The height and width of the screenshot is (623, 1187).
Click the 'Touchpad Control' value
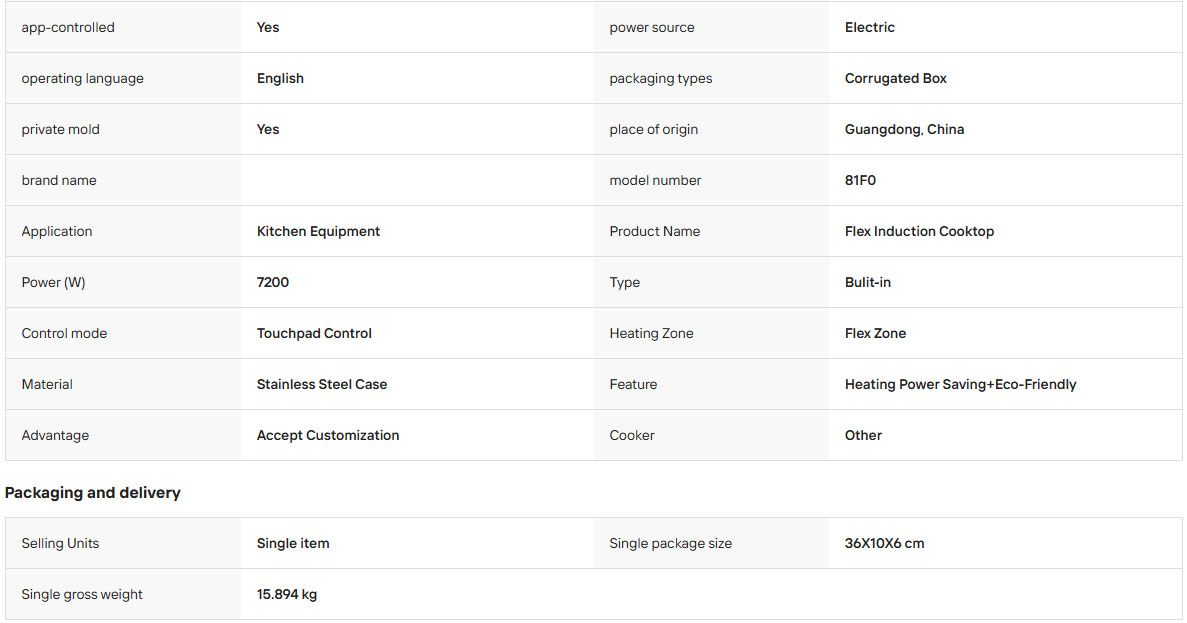pos(314,333)
